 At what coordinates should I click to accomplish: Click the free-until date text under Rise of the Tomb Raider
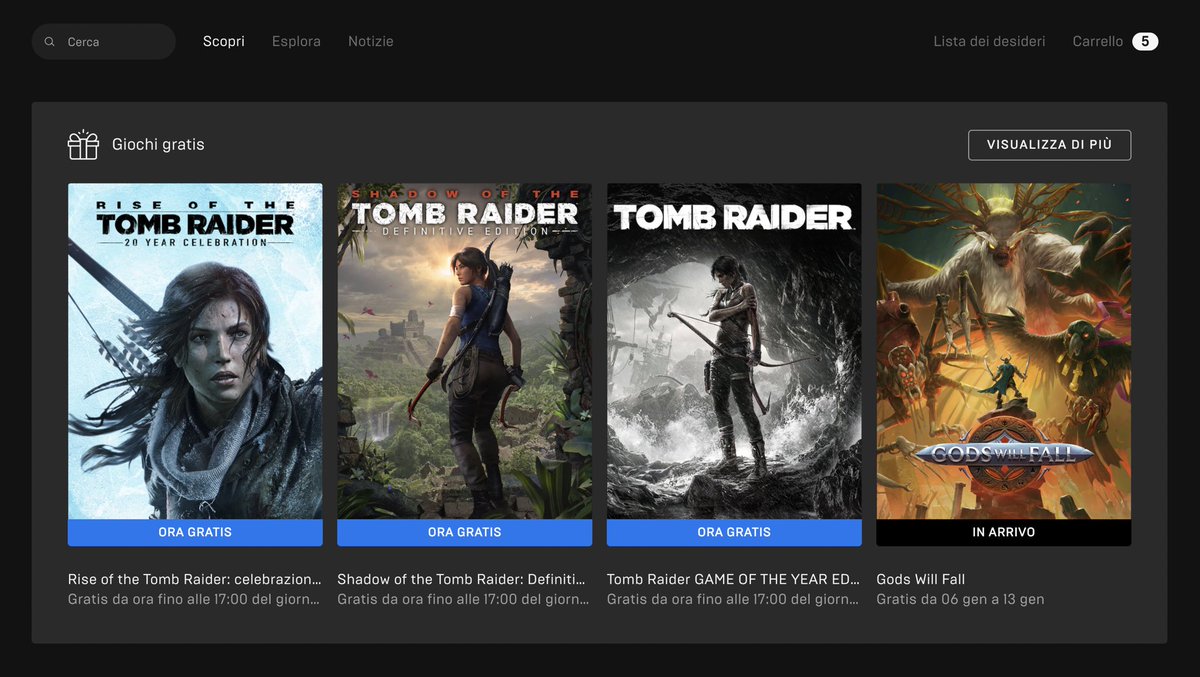click(195, 600)
